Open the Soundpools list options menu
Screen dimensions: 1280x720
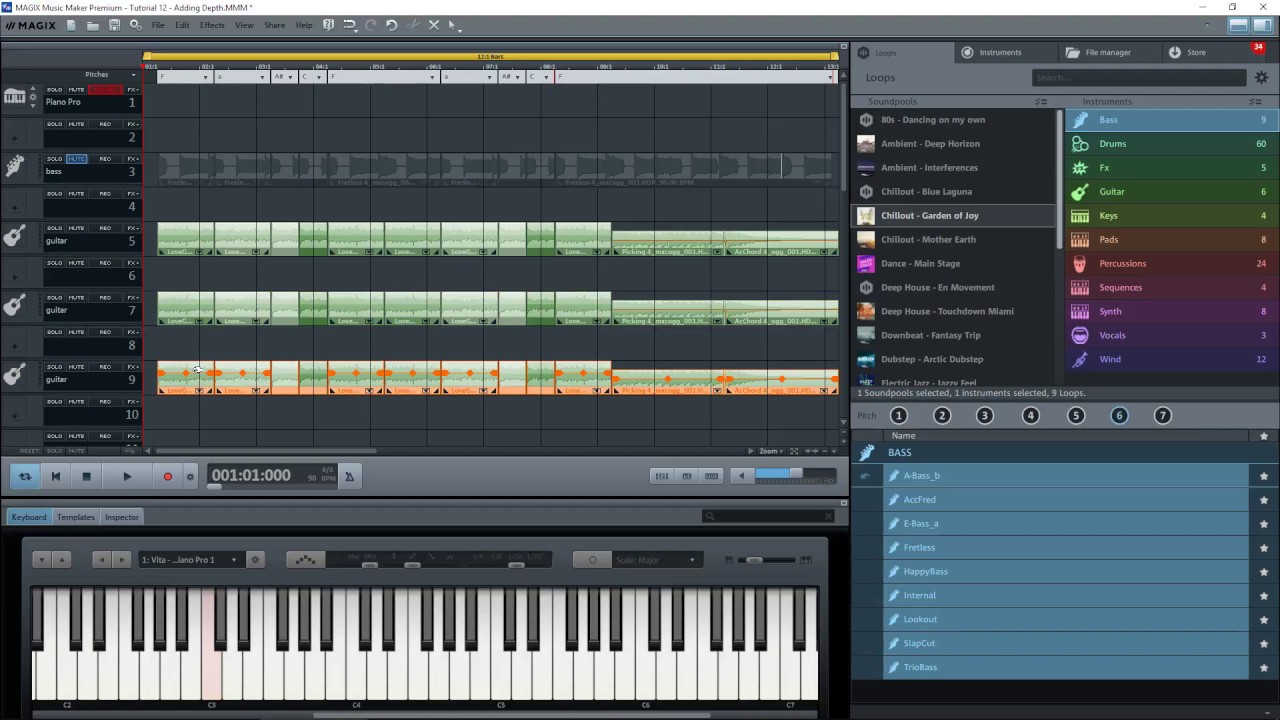1041,101
